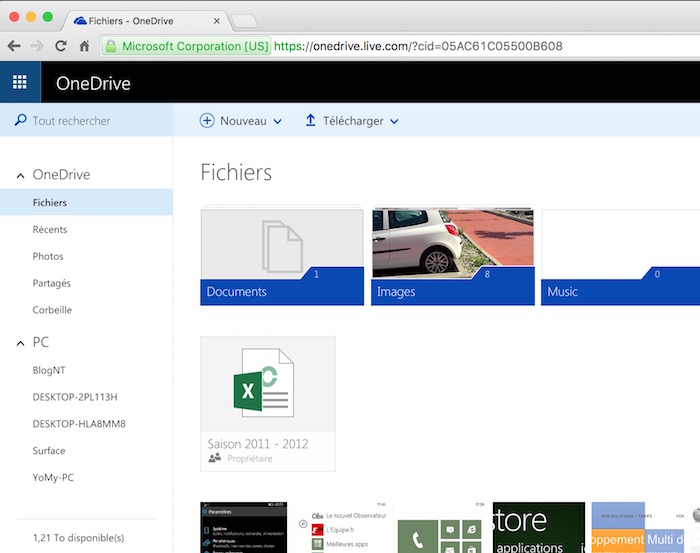The width and height of the screenshot is (700, 553).
Task: Collapse the PC section in the sidebar
Action: pyautogui.click(x=21, y=343)
